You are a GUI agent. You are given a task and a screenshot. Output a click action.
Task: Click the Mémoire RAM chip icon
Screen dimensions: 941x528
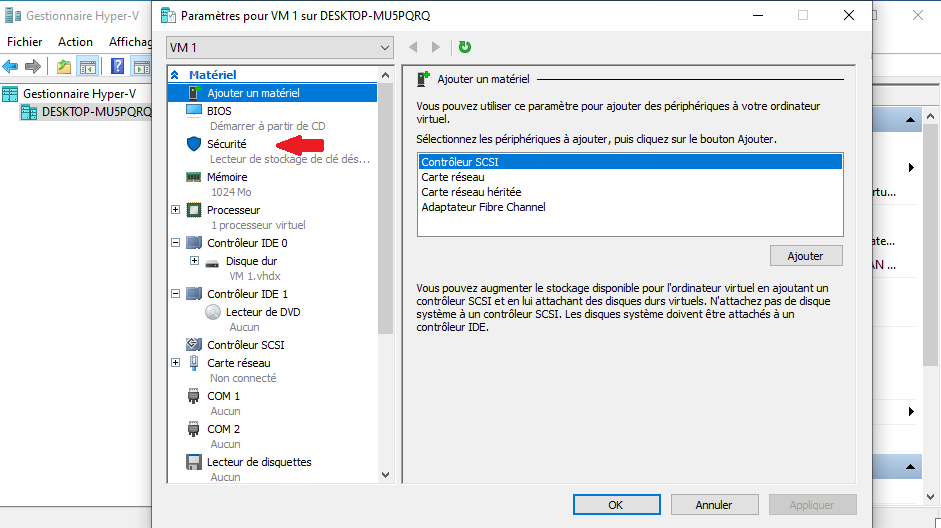(194, 177)
